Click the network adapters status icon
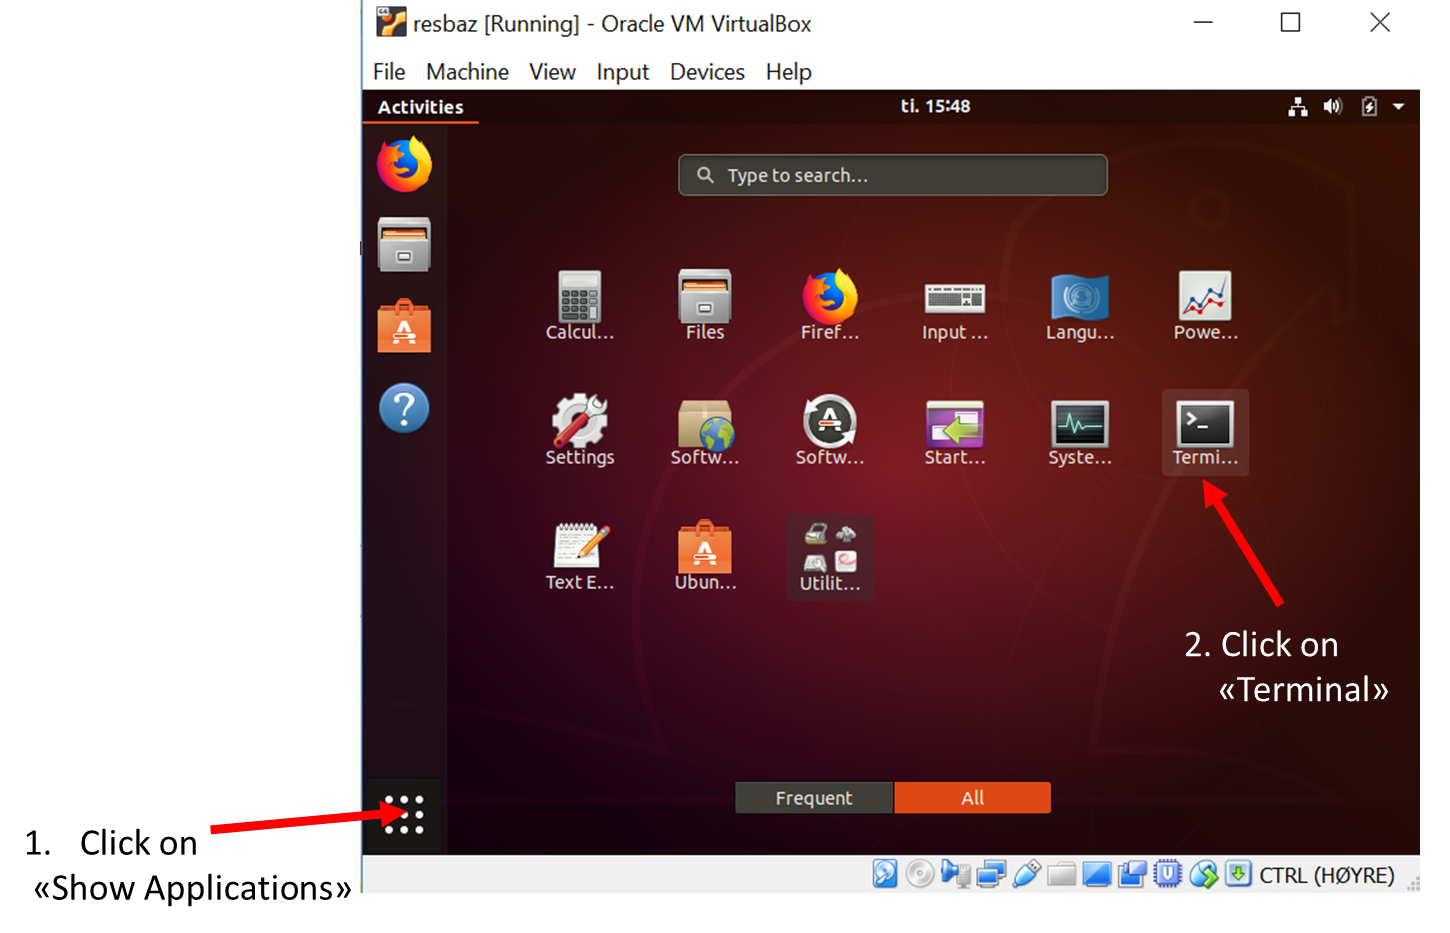 pyautogui.click(x=991, y=875)
